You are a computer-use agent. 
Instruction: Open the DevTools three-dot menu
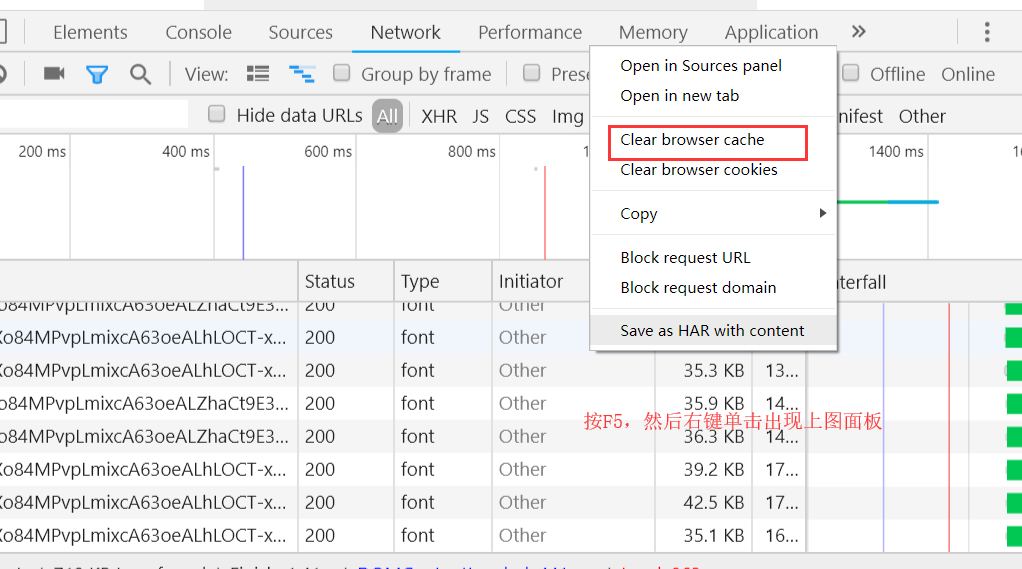pyautogui.click(x=987, y=32)
